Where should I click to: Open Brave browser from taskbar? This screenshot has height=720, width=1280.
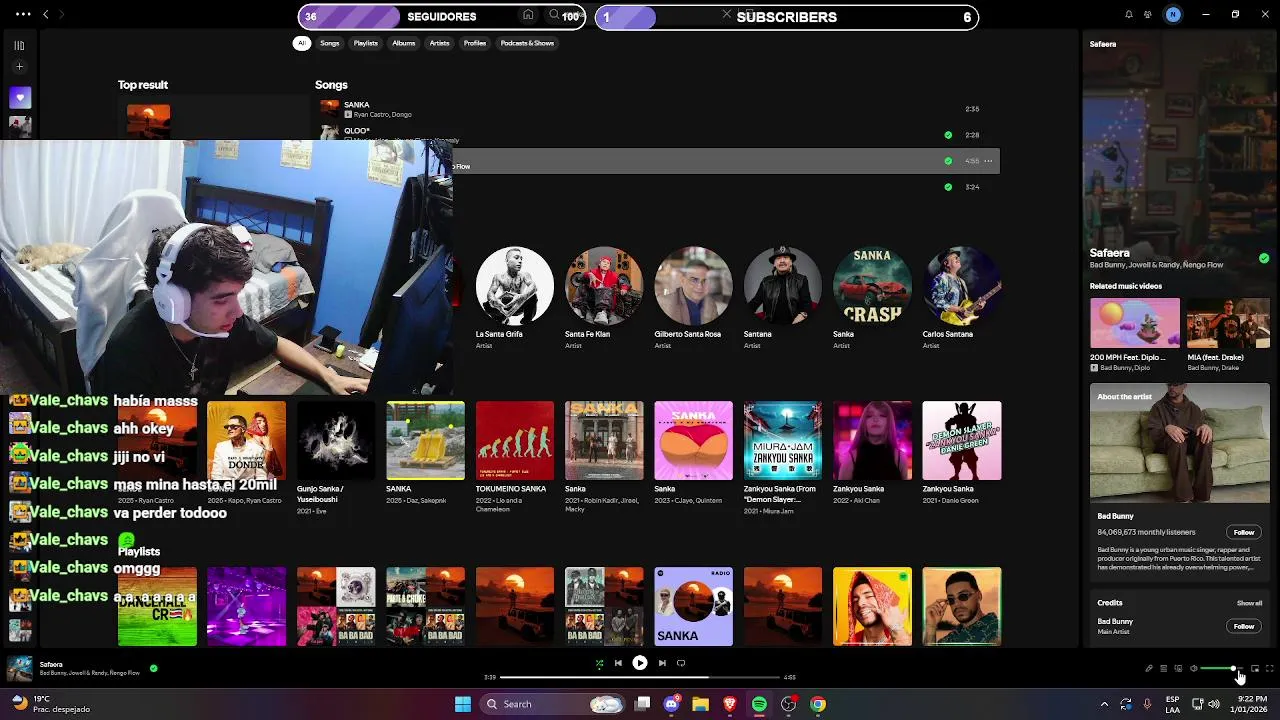[730, 704]
